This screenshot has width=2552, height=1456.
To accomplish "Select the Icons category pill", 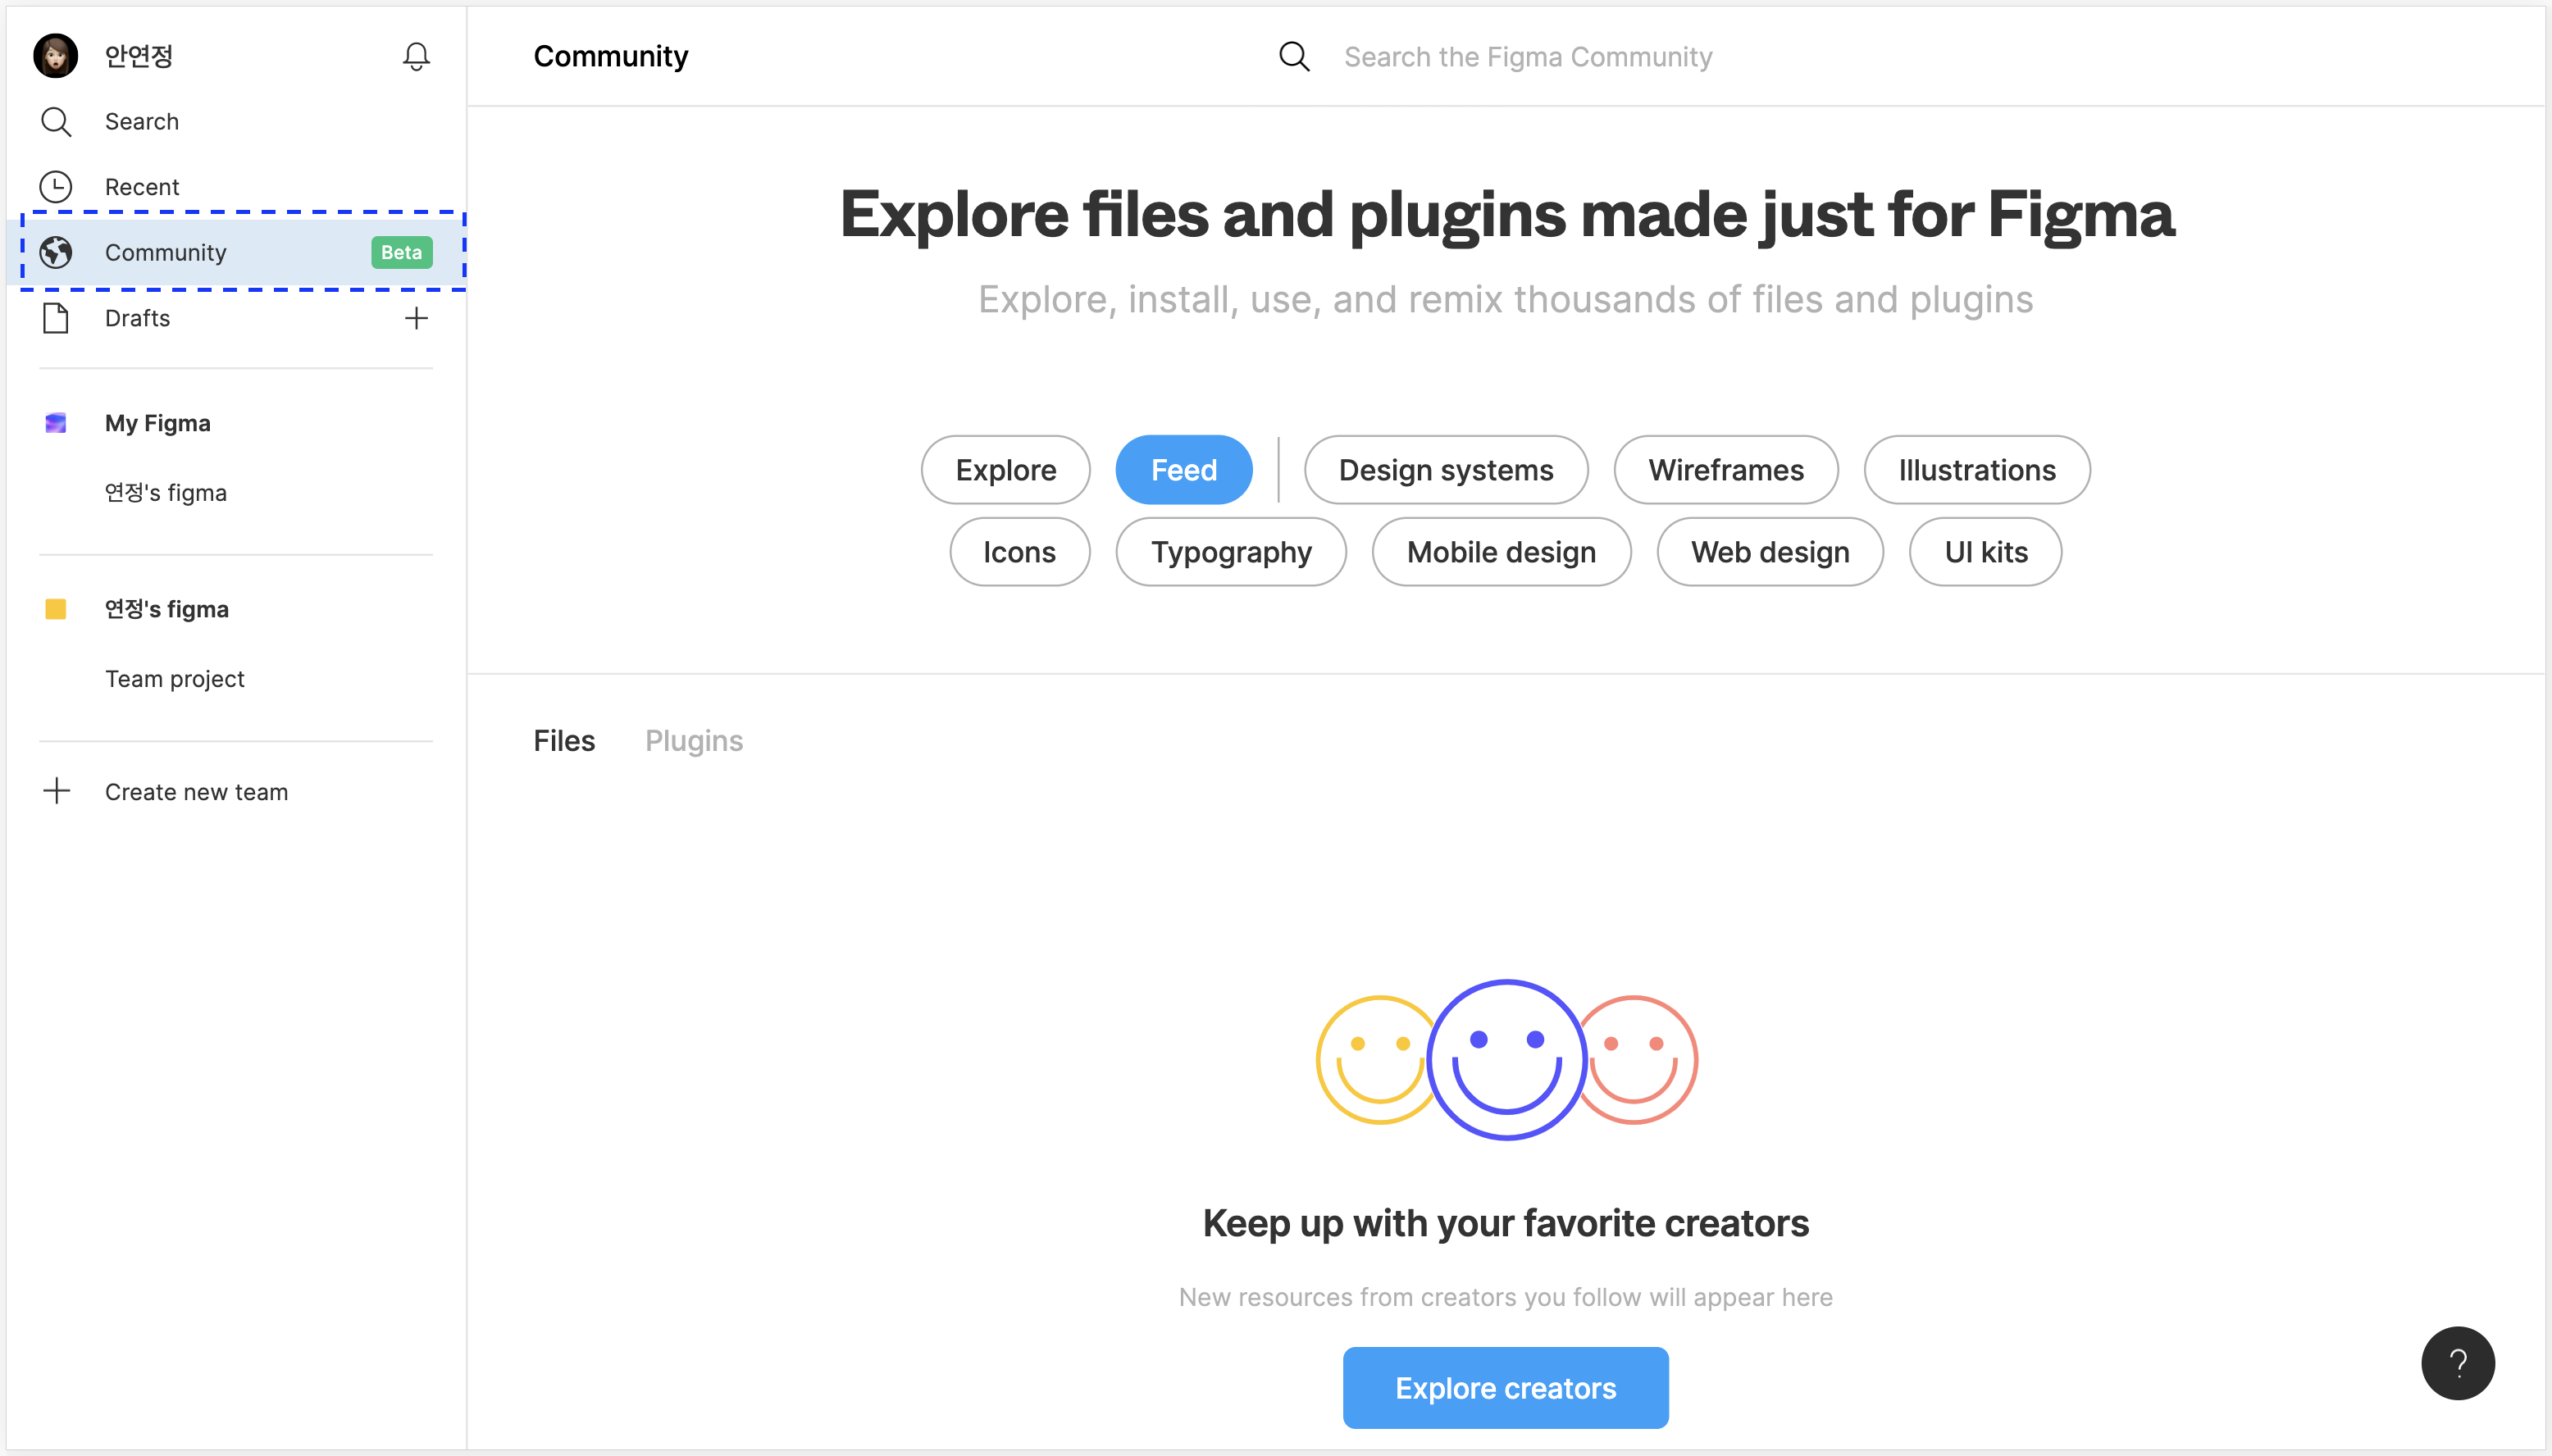I will [x=1018, y=552].
